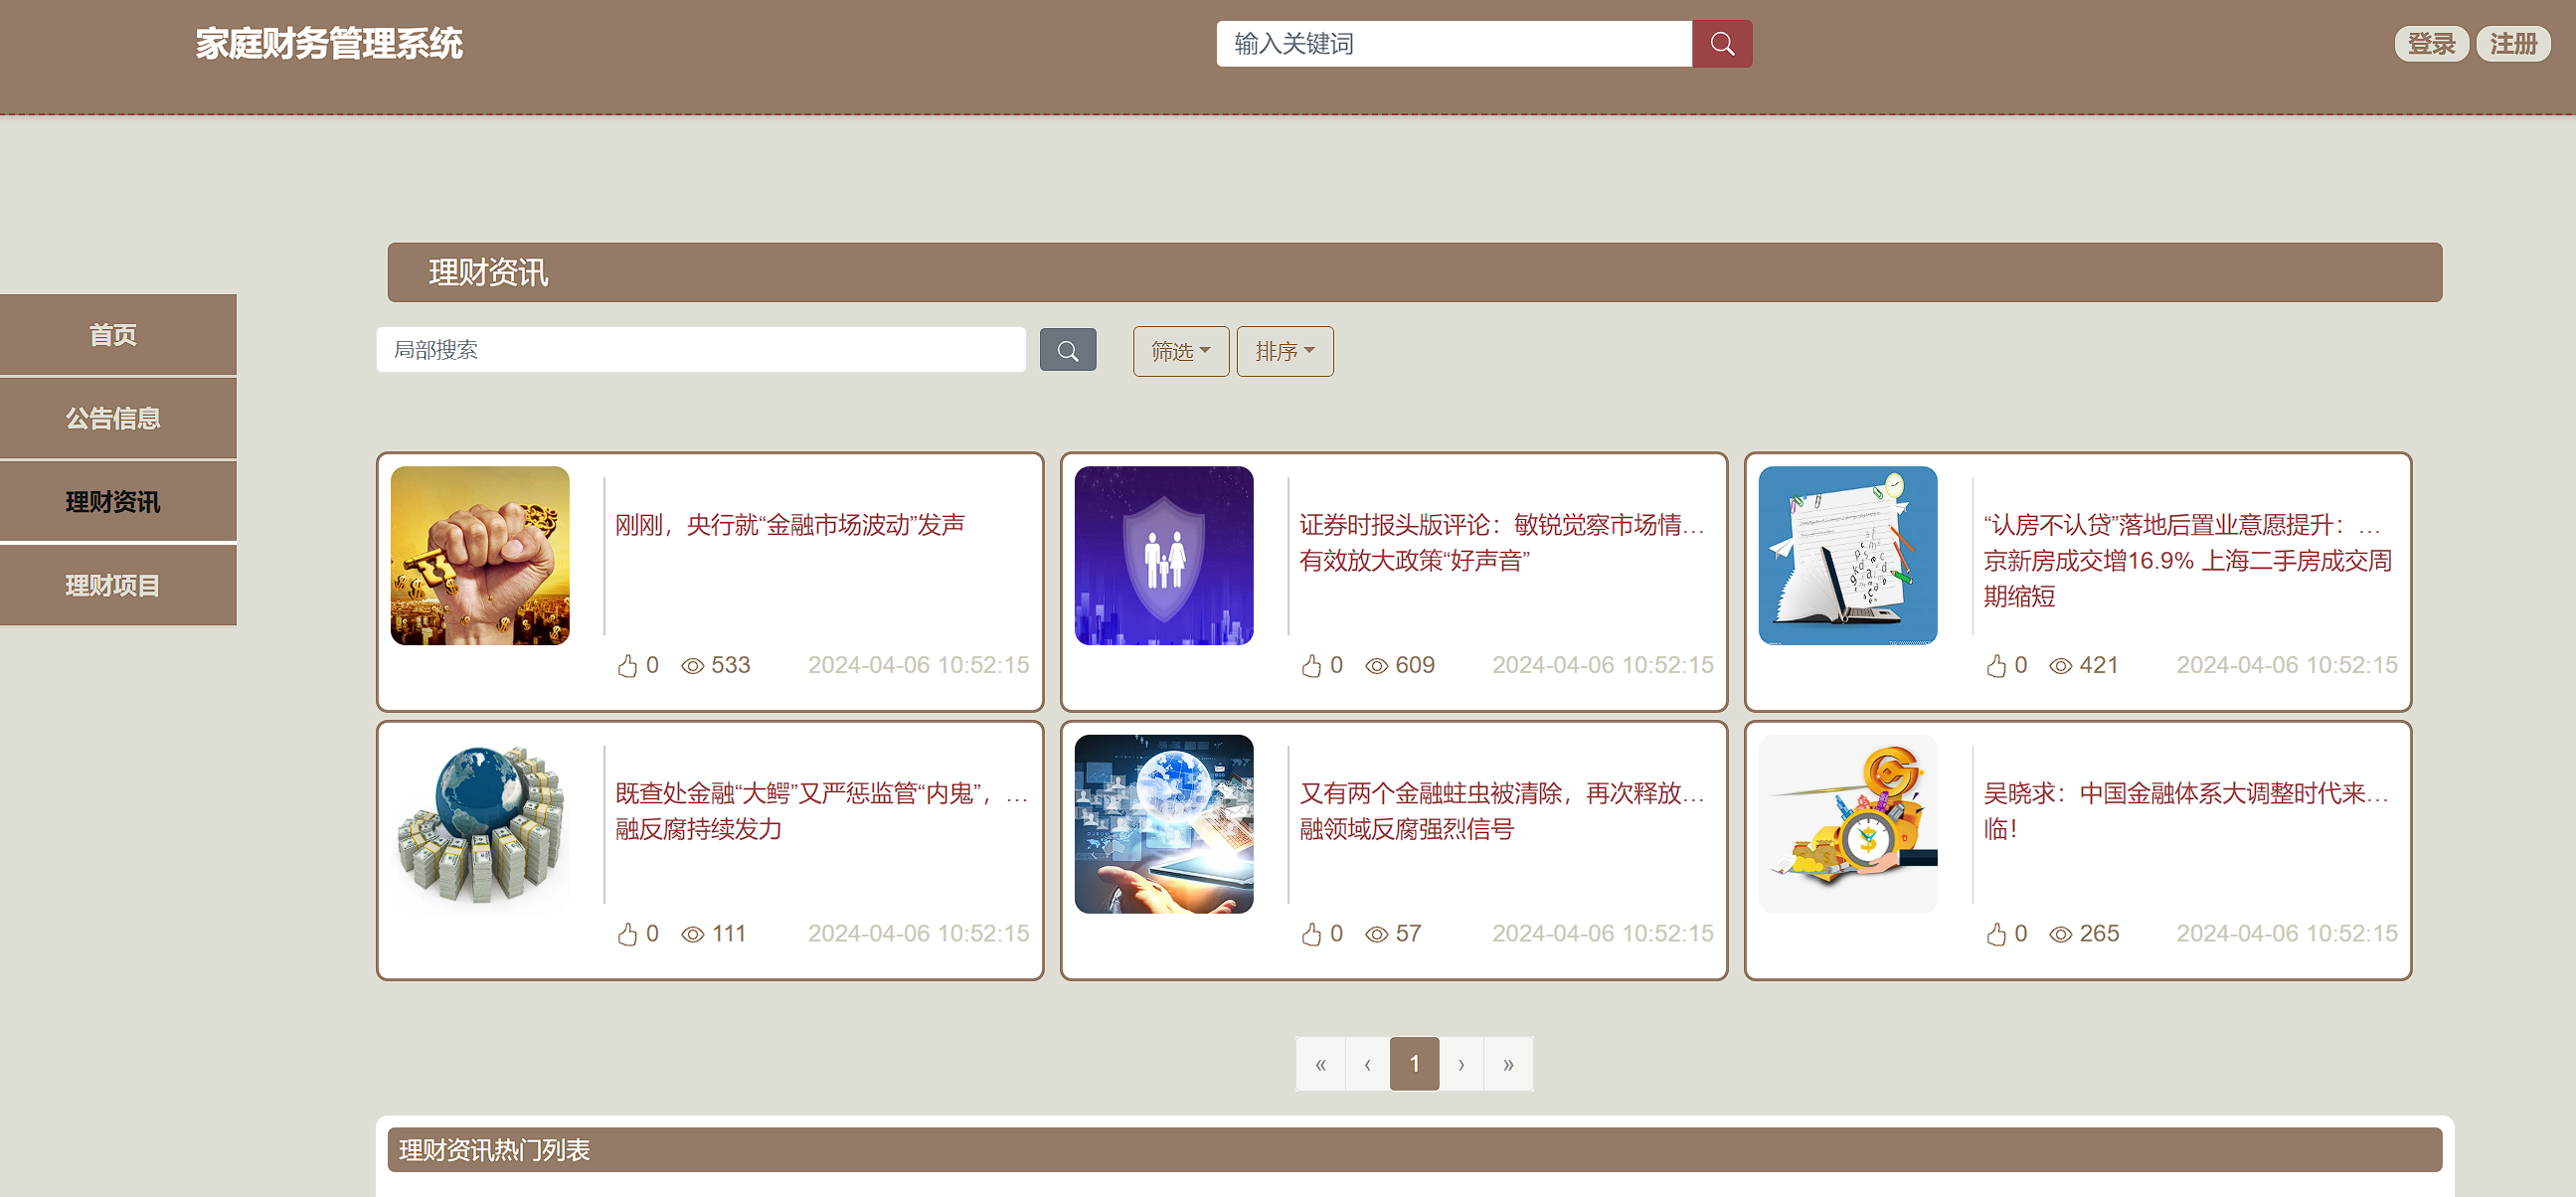The image size is (2576, 1197).
Task: Click the red header search magnifier icon
Action: [x=1721, y=44]
